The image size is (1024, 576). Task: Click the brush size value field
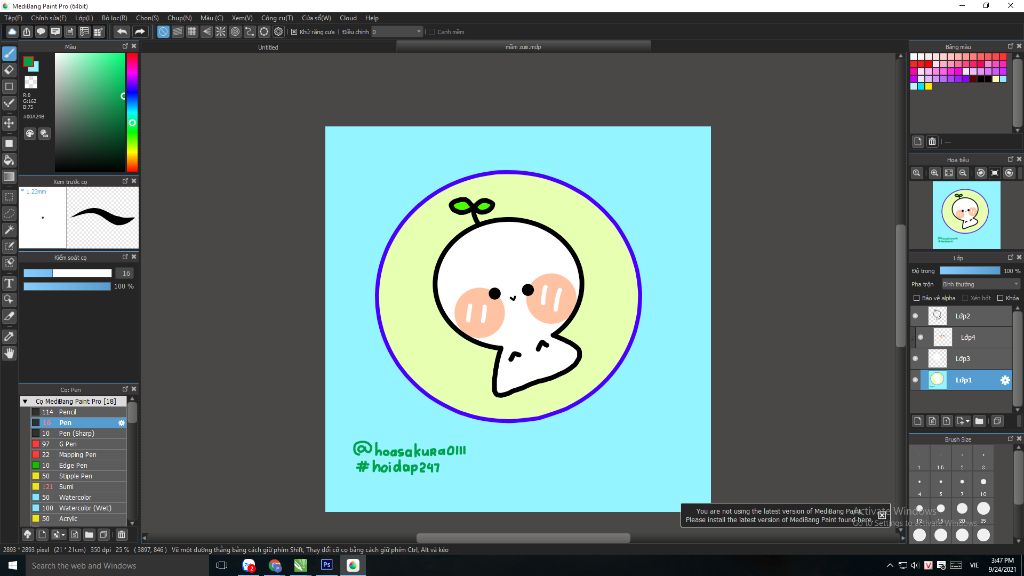click(125, 273)
